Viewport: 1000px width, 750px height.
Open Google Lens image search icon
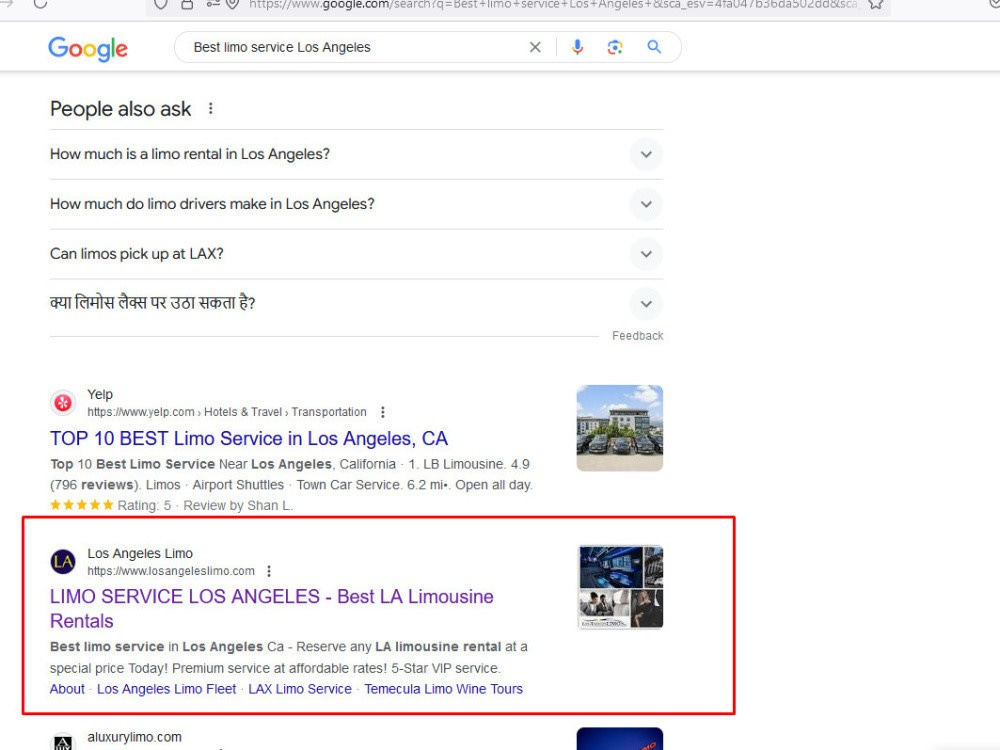(x=615, y=47)
